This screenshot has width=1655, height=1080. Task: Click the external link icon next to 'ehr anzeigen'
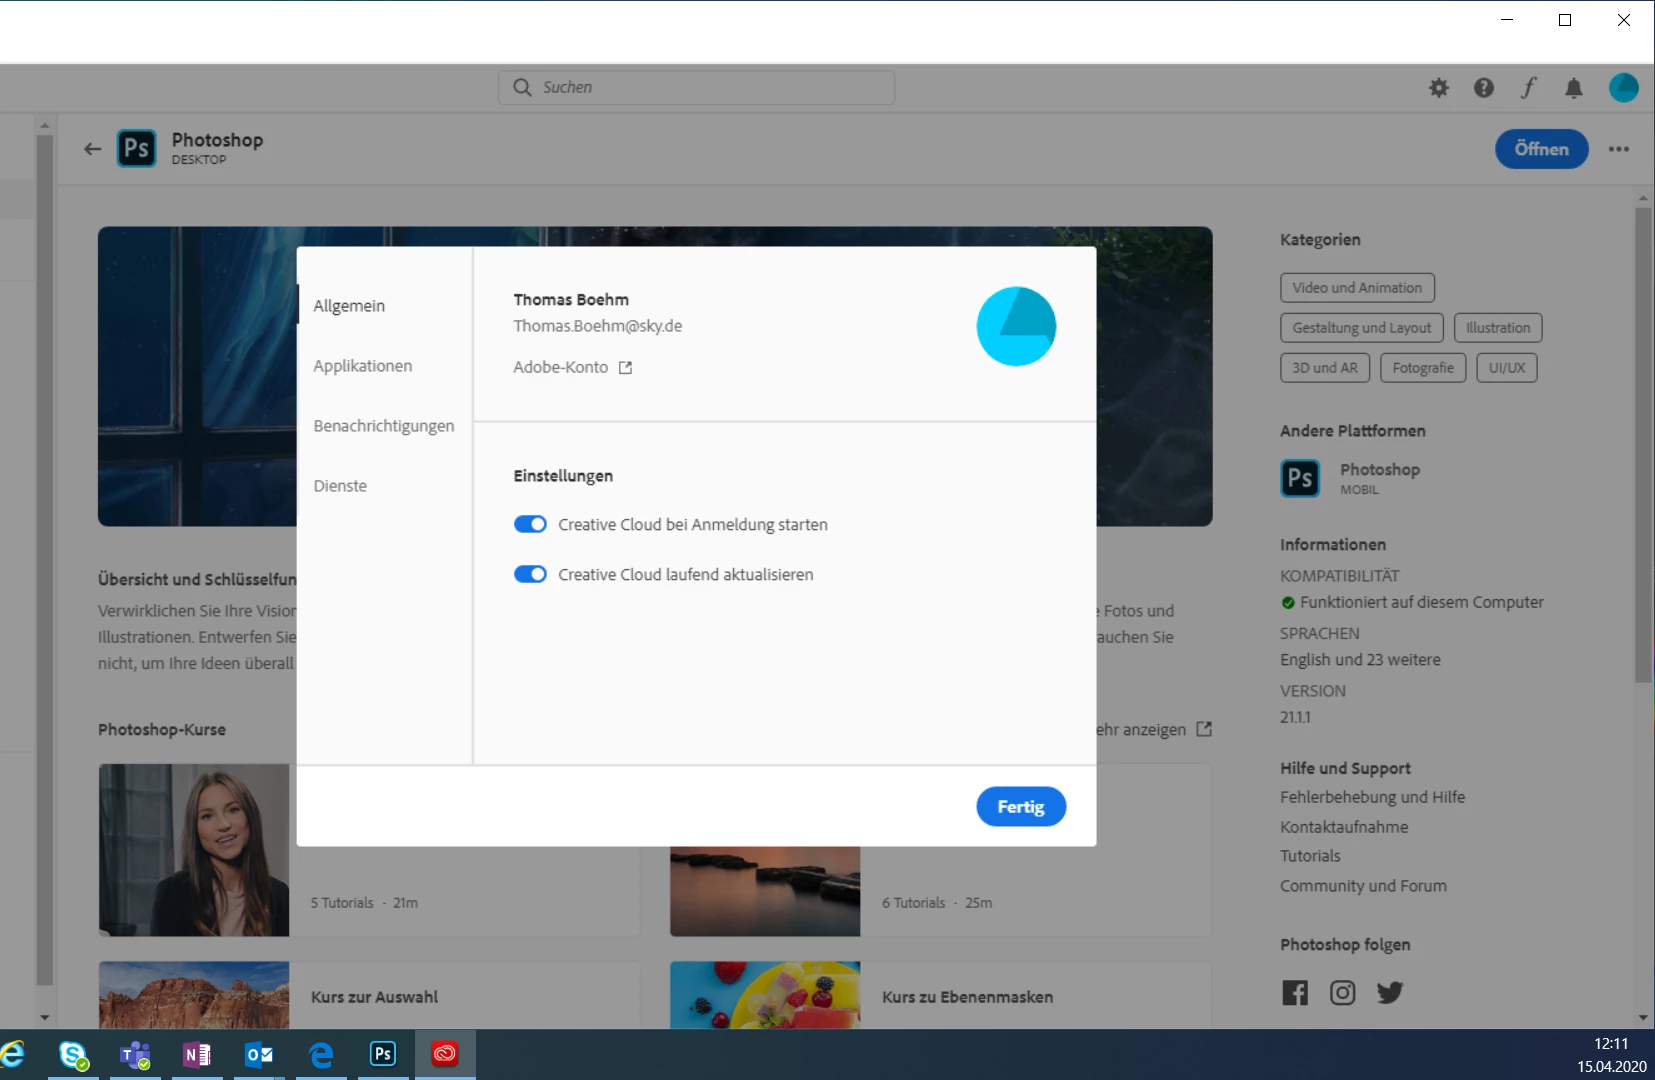tap(1204, 729)
